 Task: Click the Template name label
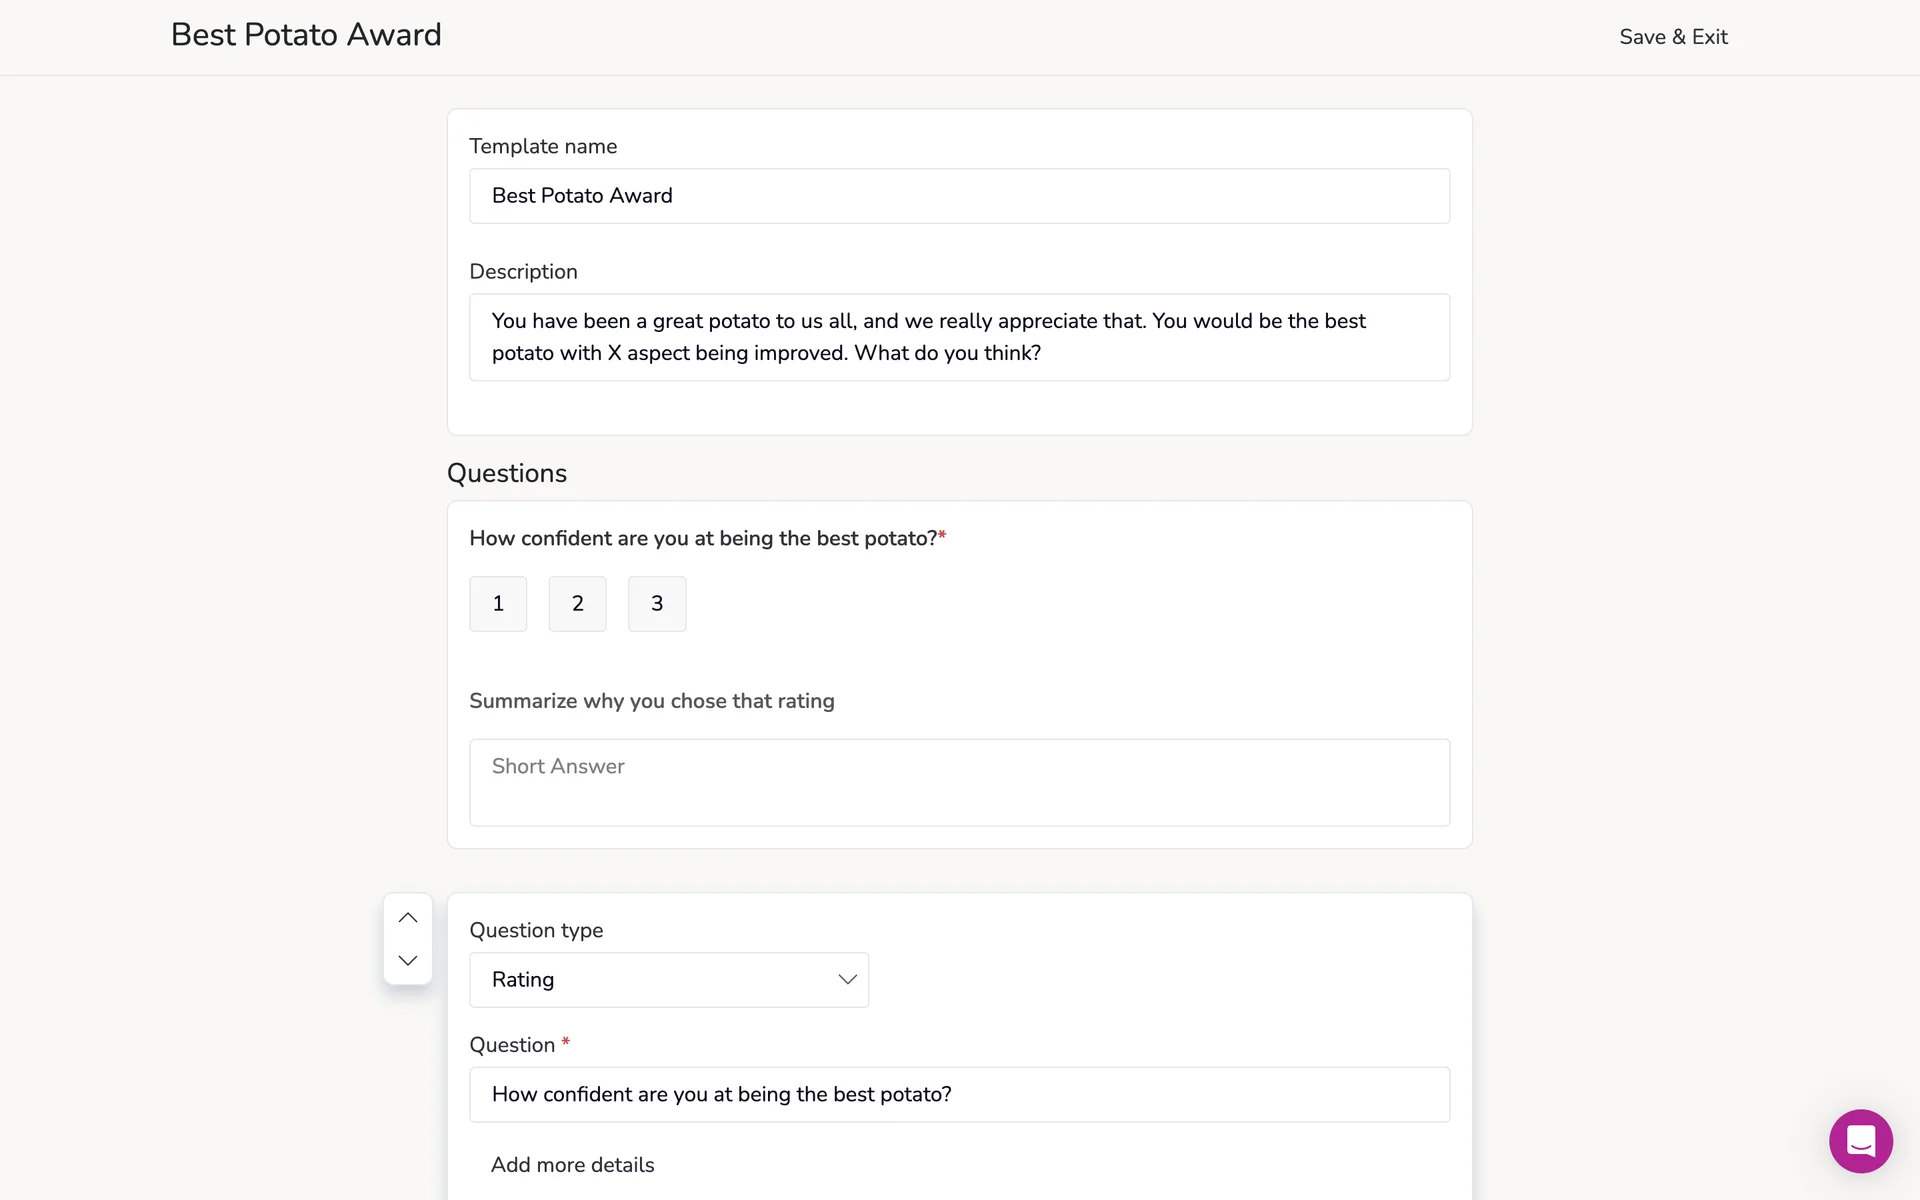543,147
